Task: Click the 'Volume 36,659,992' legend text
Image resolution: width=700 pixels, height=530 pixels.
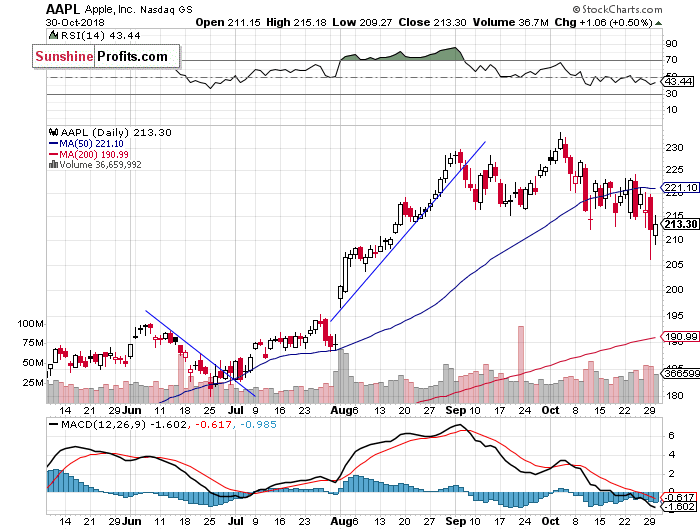Action: click(x=100, y=165)
